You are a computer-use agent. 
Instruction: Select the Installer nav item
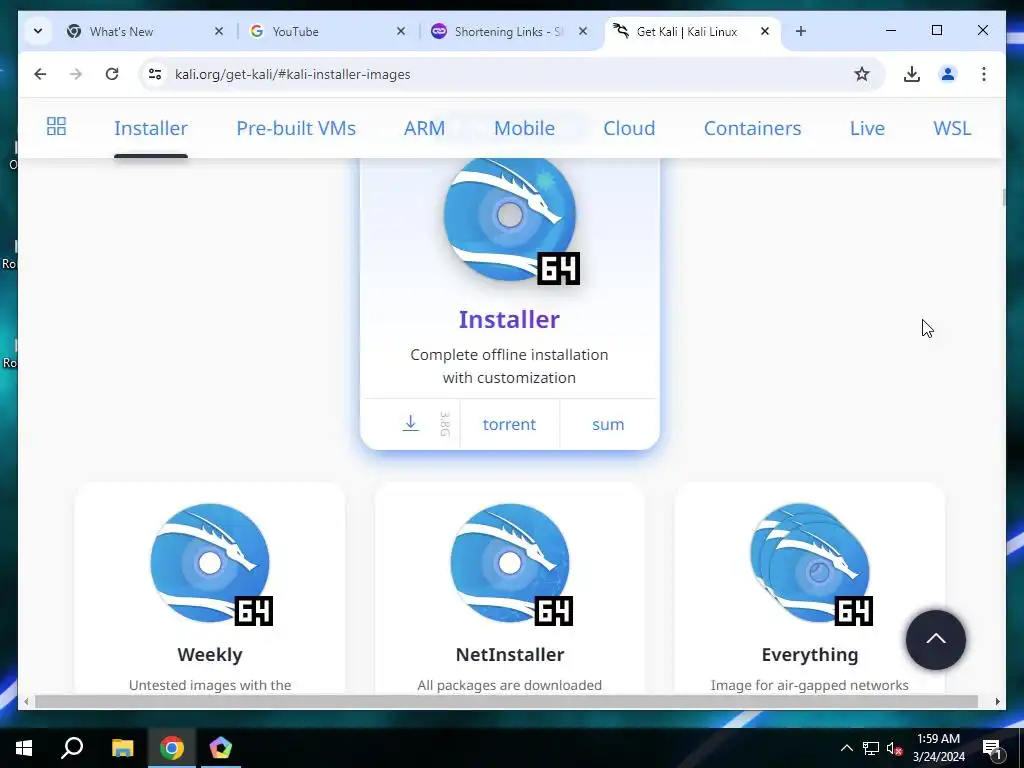coord(151,128)
